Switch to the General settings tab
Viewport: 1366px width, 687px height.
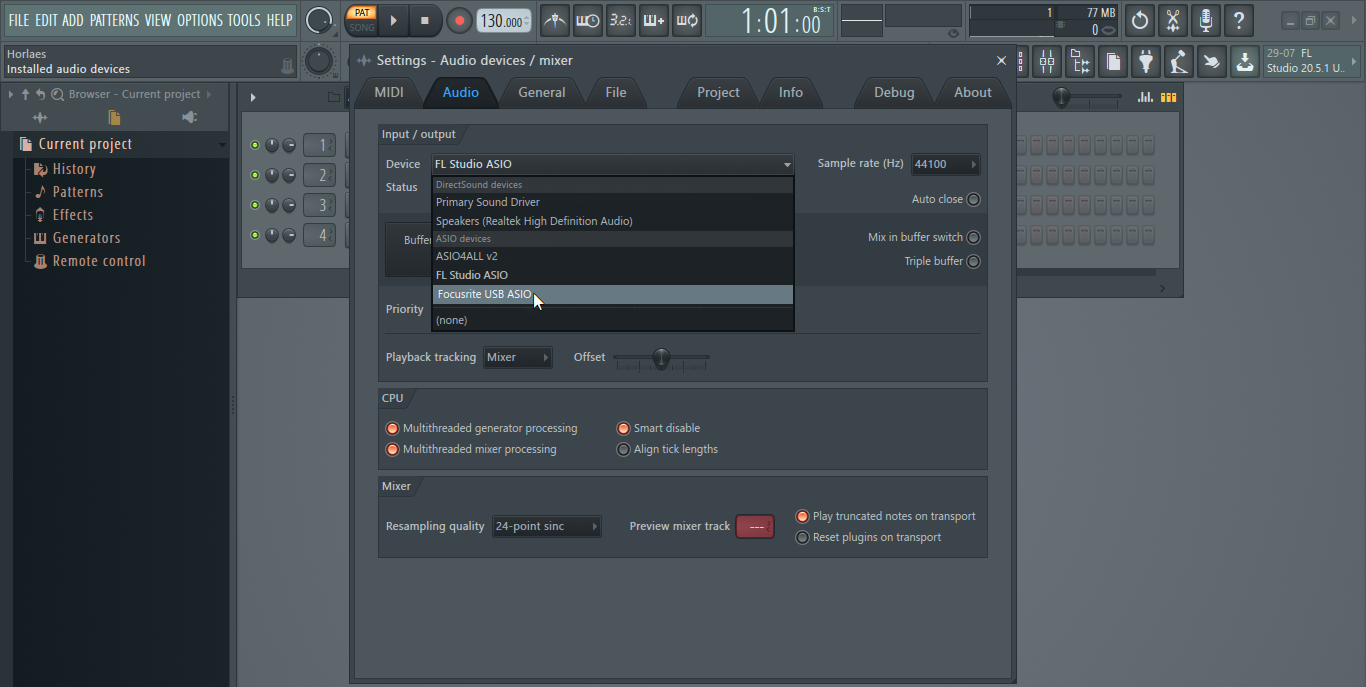tap(542, 92)
